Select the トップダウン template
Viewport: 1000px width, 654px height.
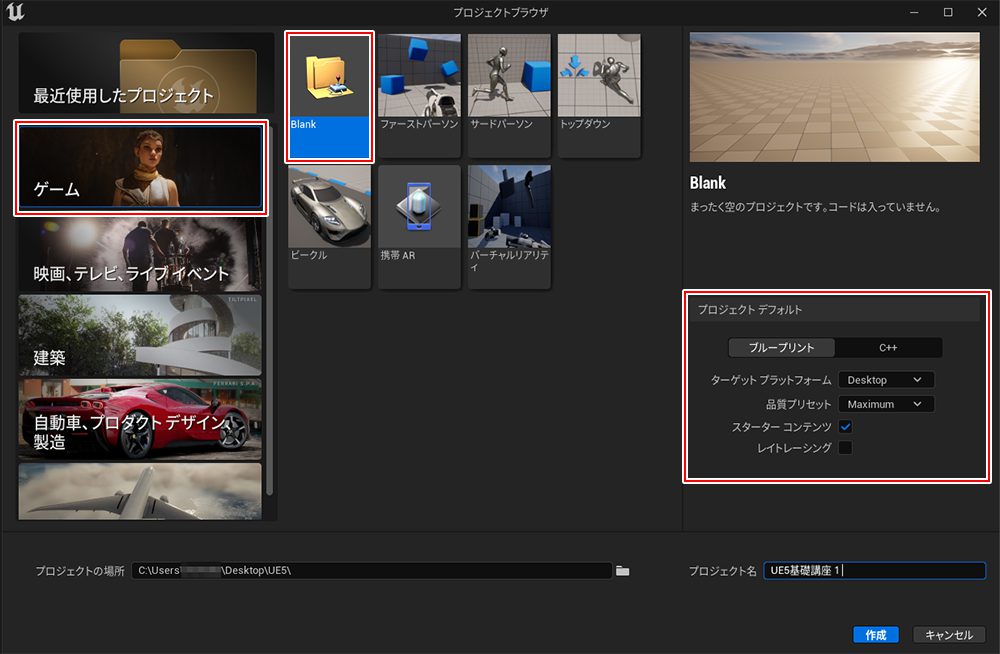598,96
